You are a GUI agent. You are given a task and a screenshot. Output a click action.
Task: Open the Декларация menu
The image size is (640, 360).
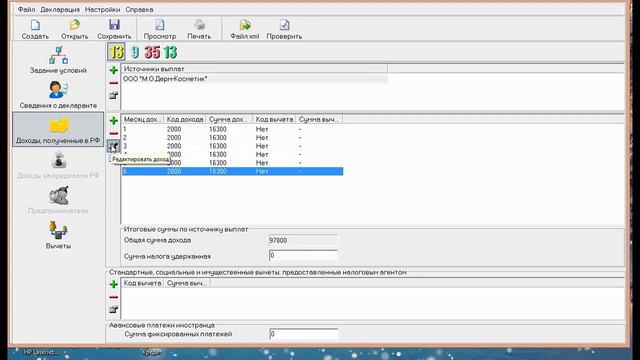click(60, 9)
